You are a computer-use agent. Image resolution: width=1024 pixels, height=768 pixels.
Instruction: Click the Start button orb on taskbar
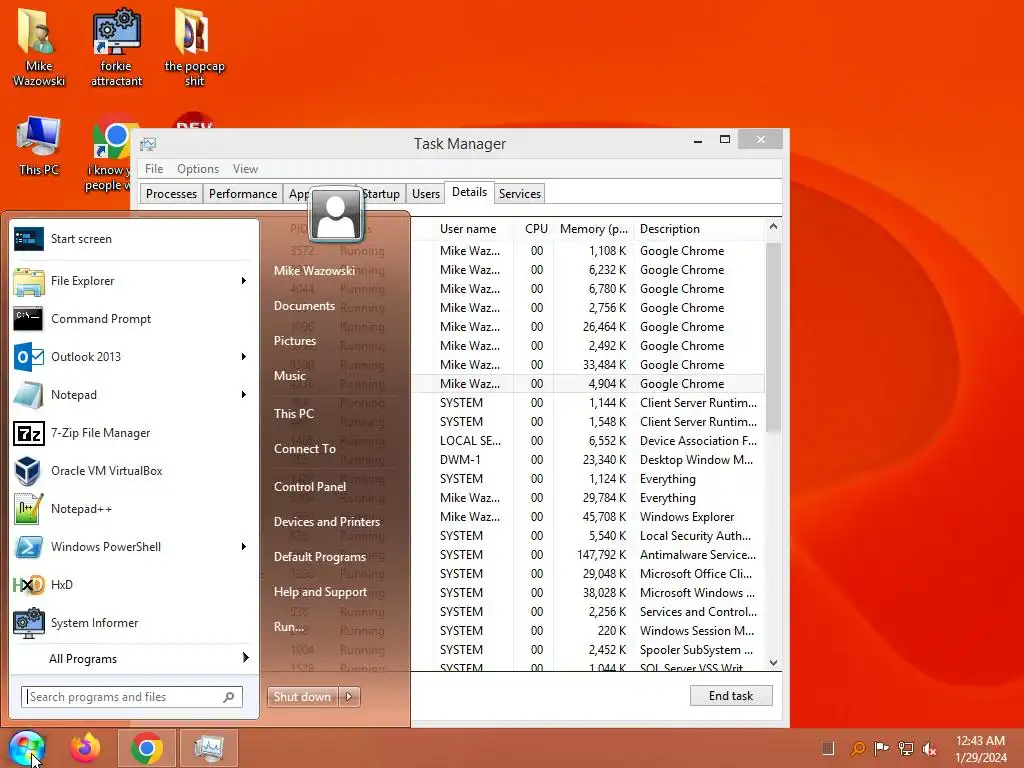coord(27,748)
